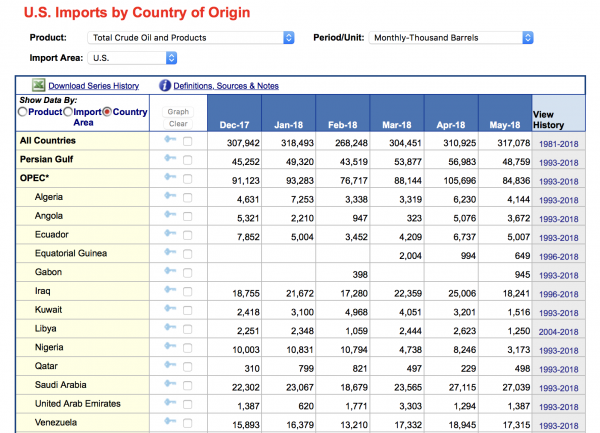Tick the OPEC graph checkbox
This screenshot has width=600, height=433.
188,179
